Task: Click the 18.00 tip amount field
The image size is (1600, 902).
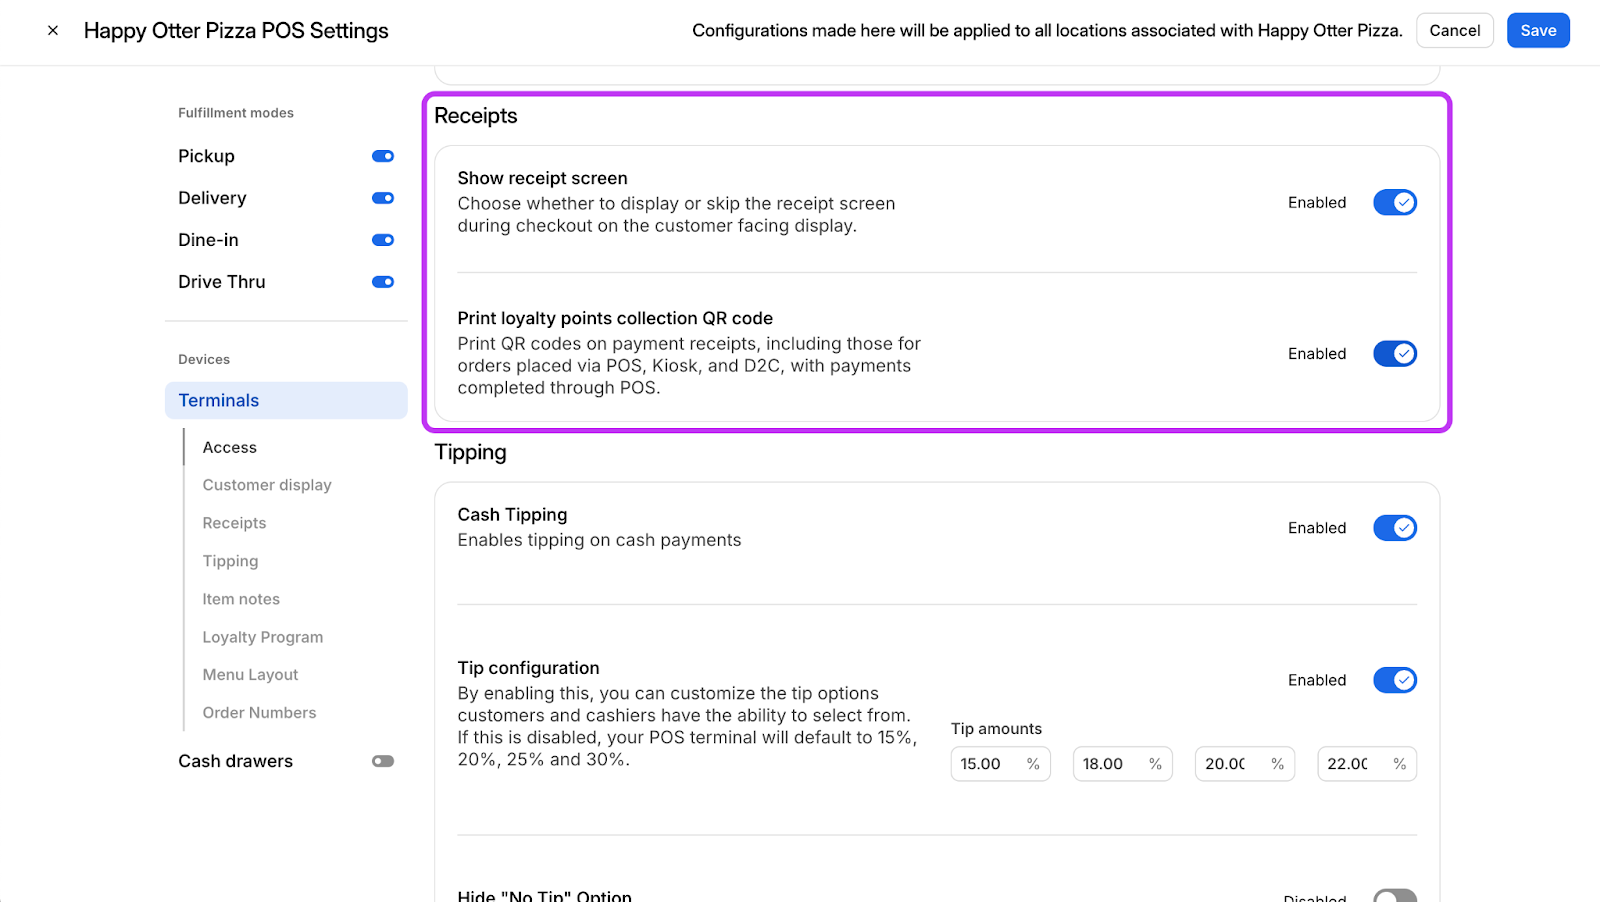Action: click(1122, 764)
